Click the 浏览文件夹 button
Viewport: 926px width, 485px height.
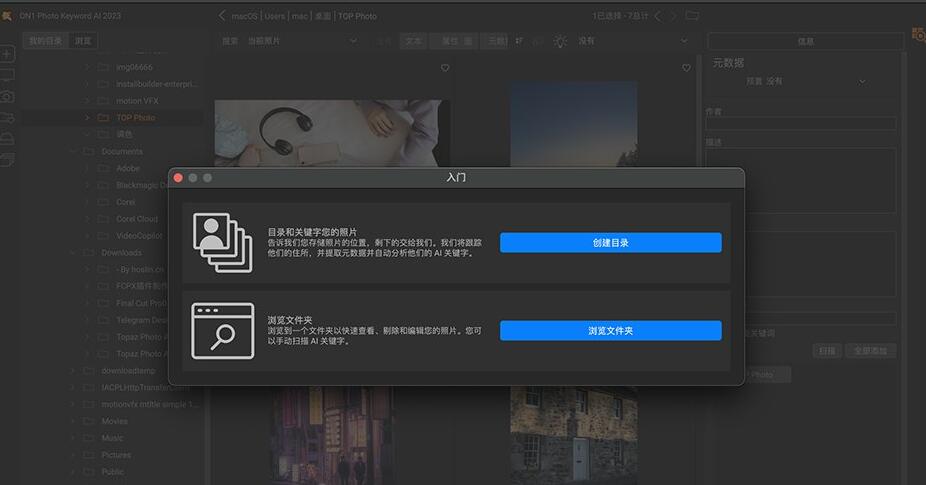[x=611, y=331]
